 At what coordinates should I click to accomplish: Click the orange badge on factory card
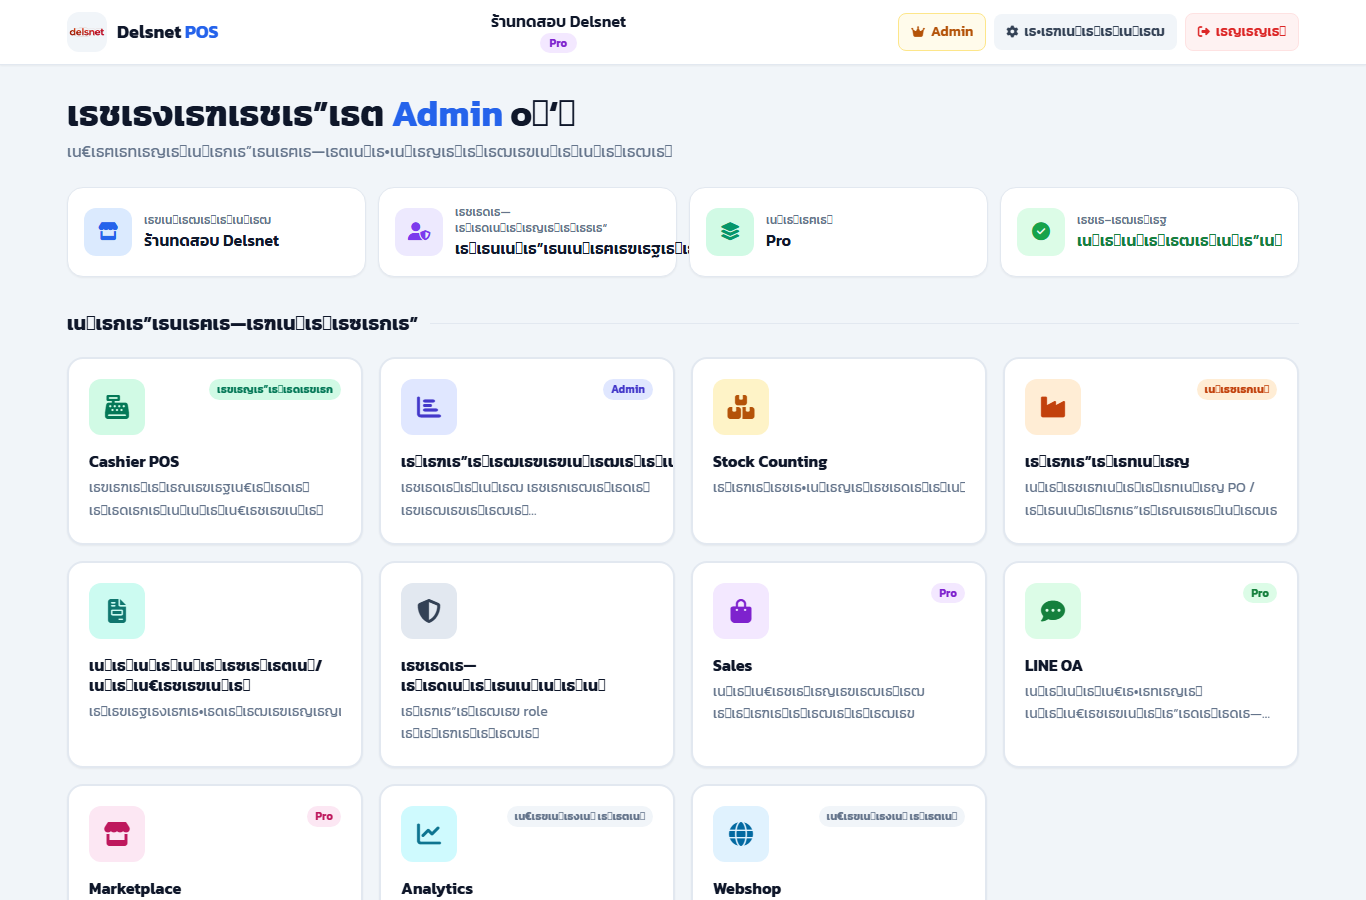point(1237,389)
